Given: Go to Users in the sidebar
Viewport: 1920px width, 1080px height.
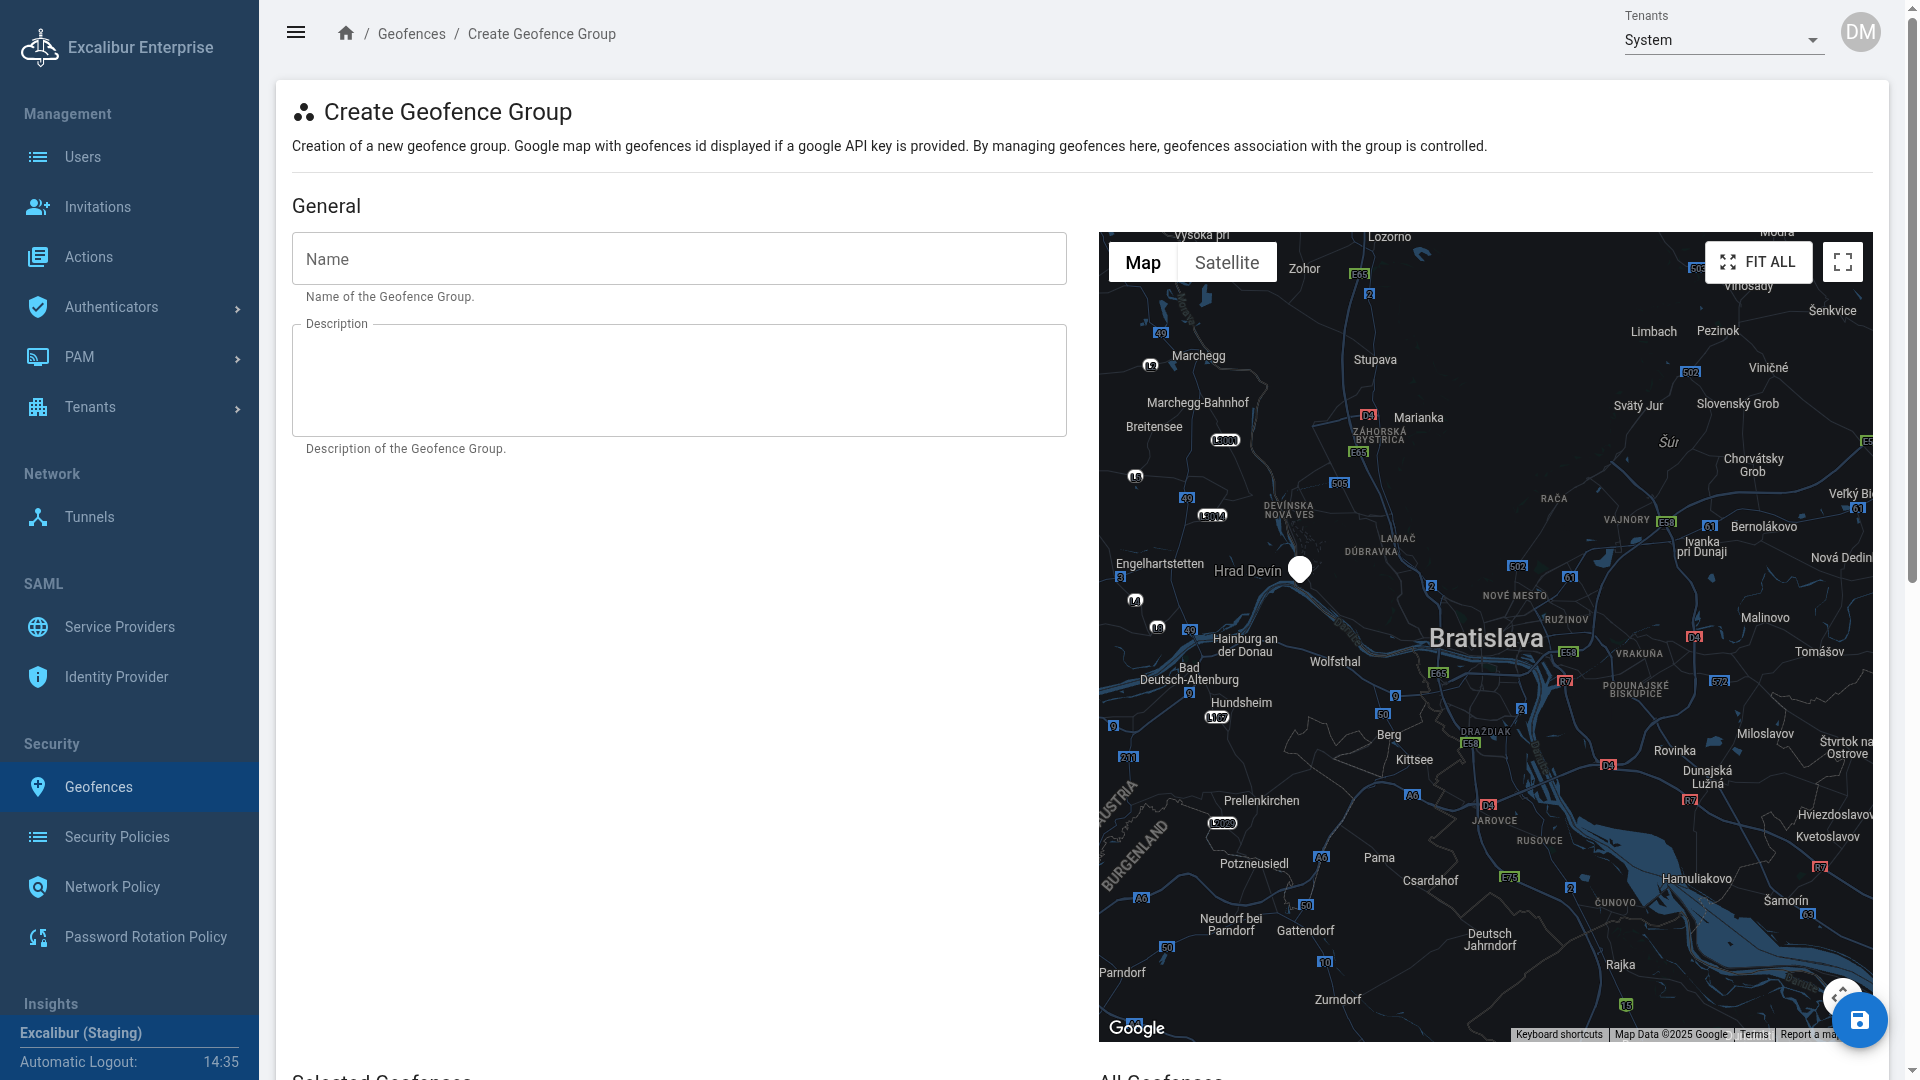Looking at the screenshot, I should [x=83, y=157].
